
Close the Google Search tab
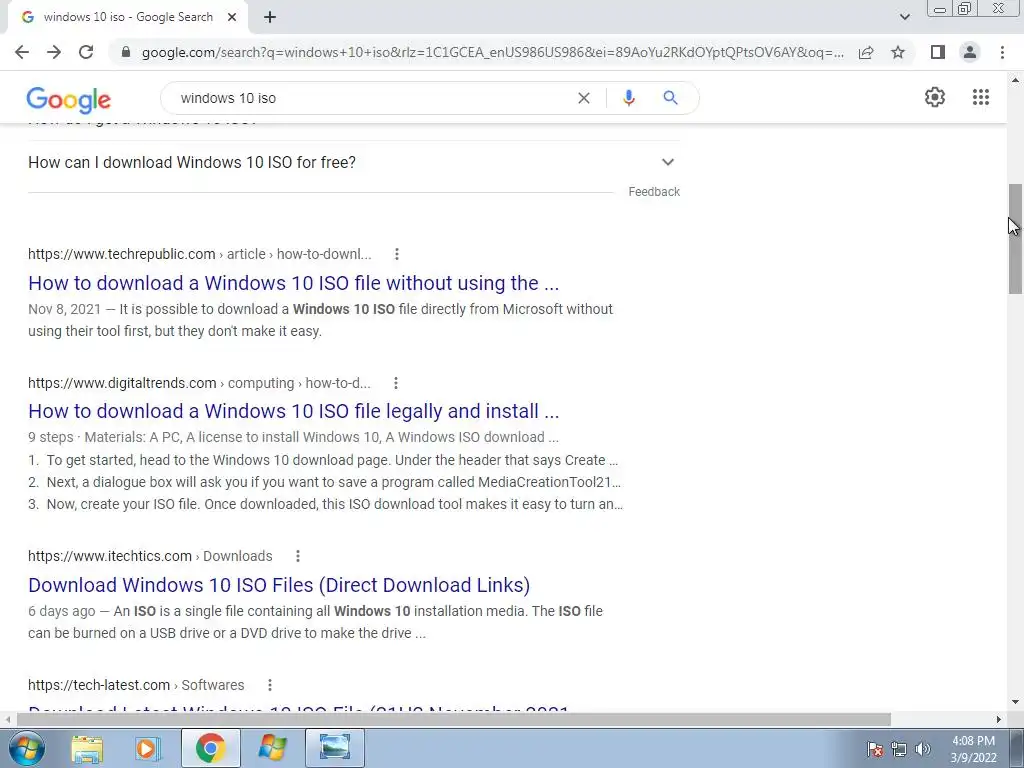pos(232,18)
